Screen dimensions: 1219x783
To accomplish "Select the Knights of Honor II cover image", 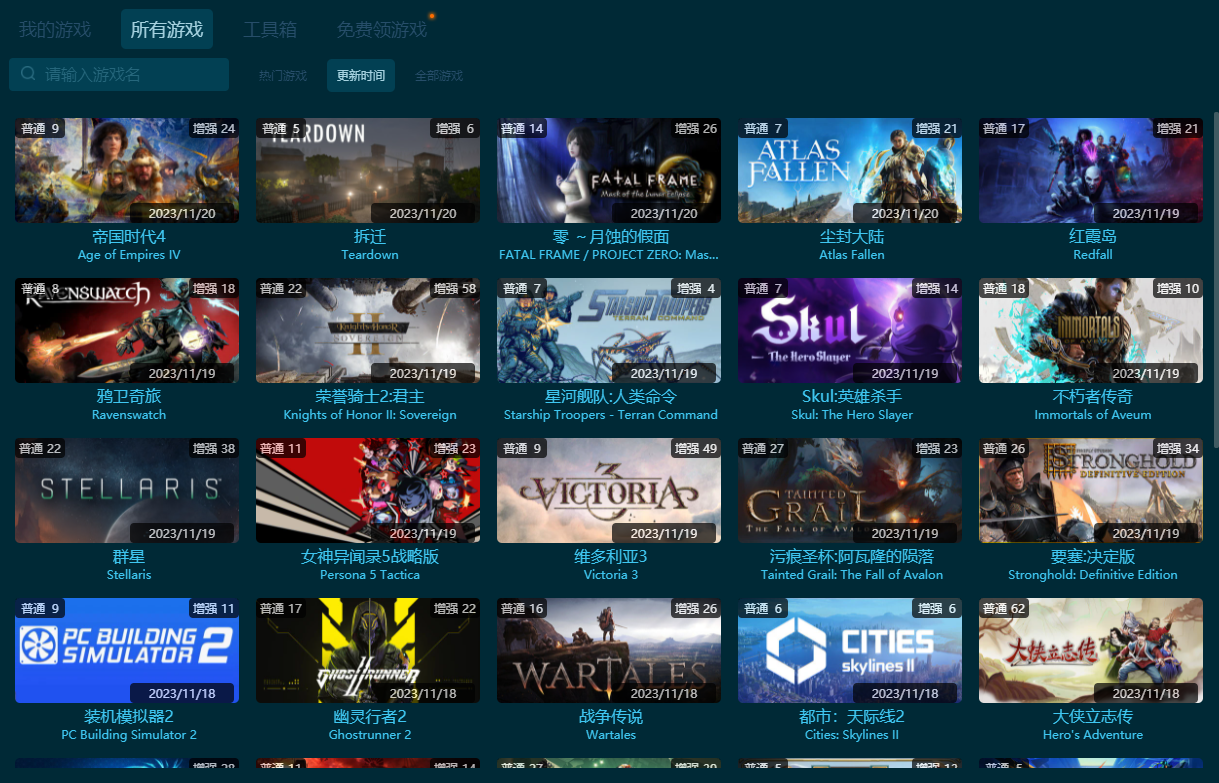I will click(368, 330).
